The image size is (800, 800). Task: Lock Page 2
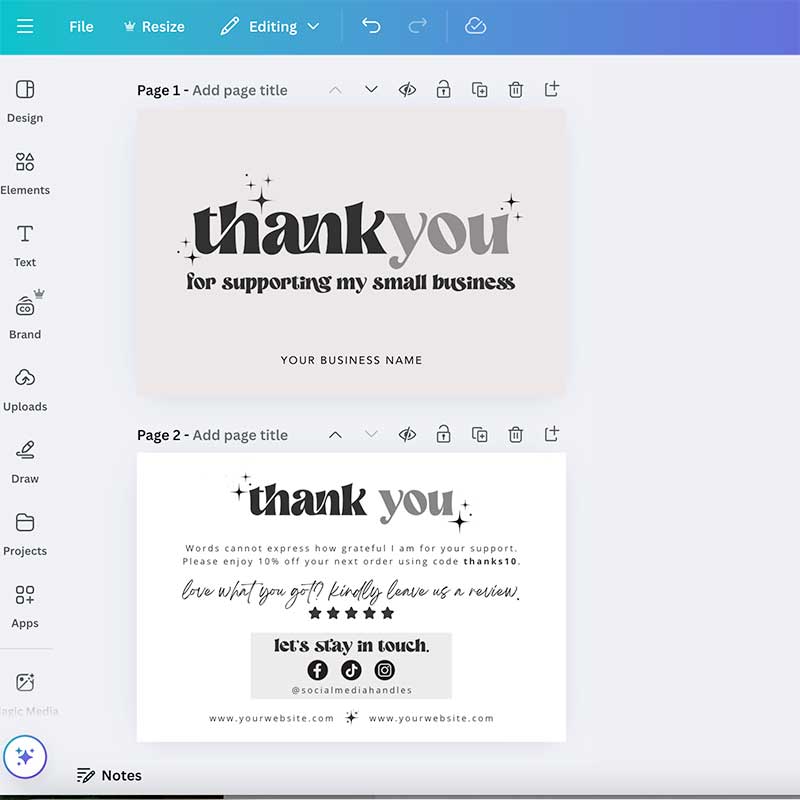click(443, 434)
